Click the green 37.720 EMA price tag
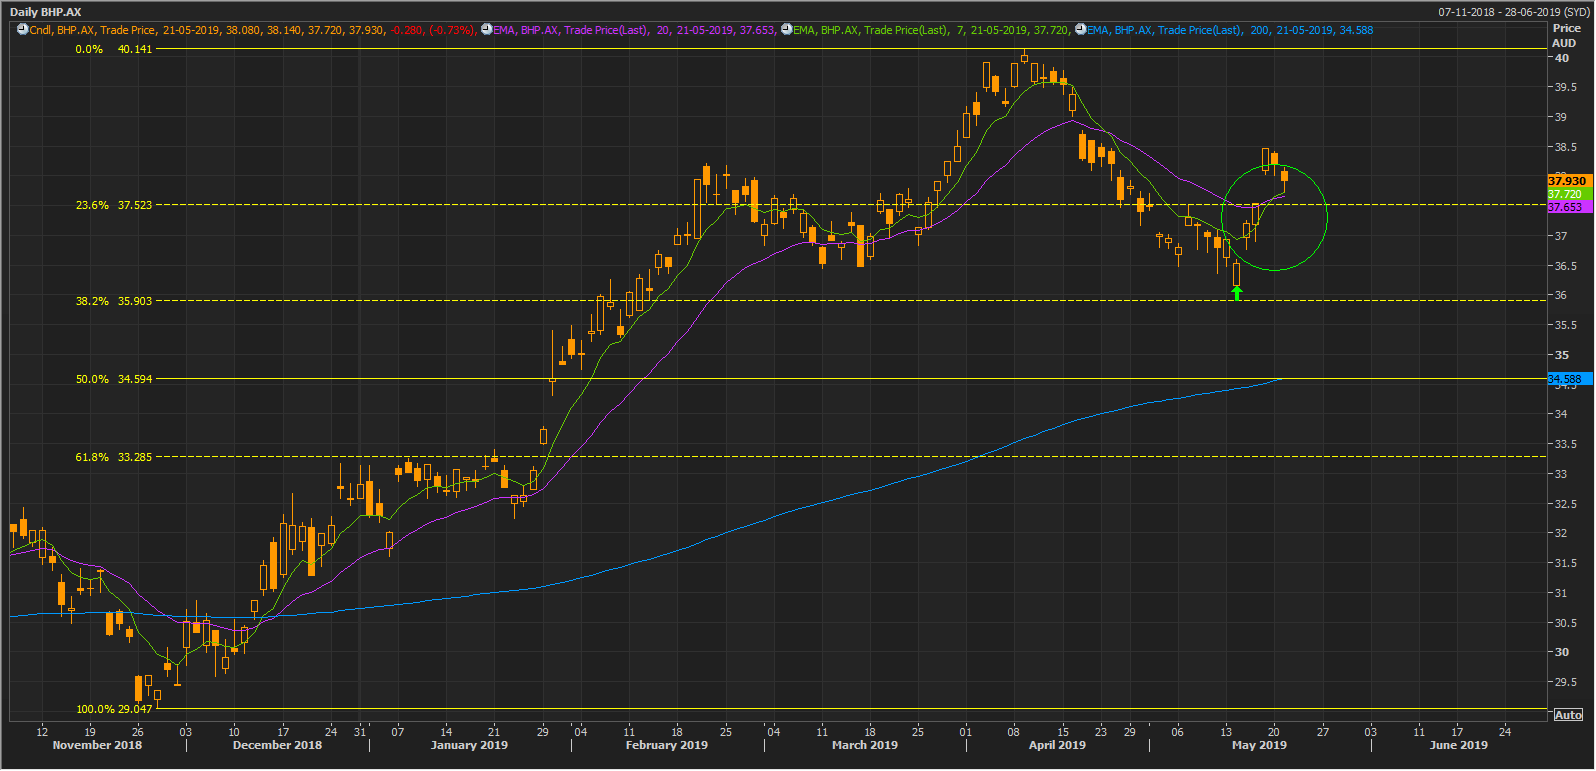 (x=1568, y=194)
